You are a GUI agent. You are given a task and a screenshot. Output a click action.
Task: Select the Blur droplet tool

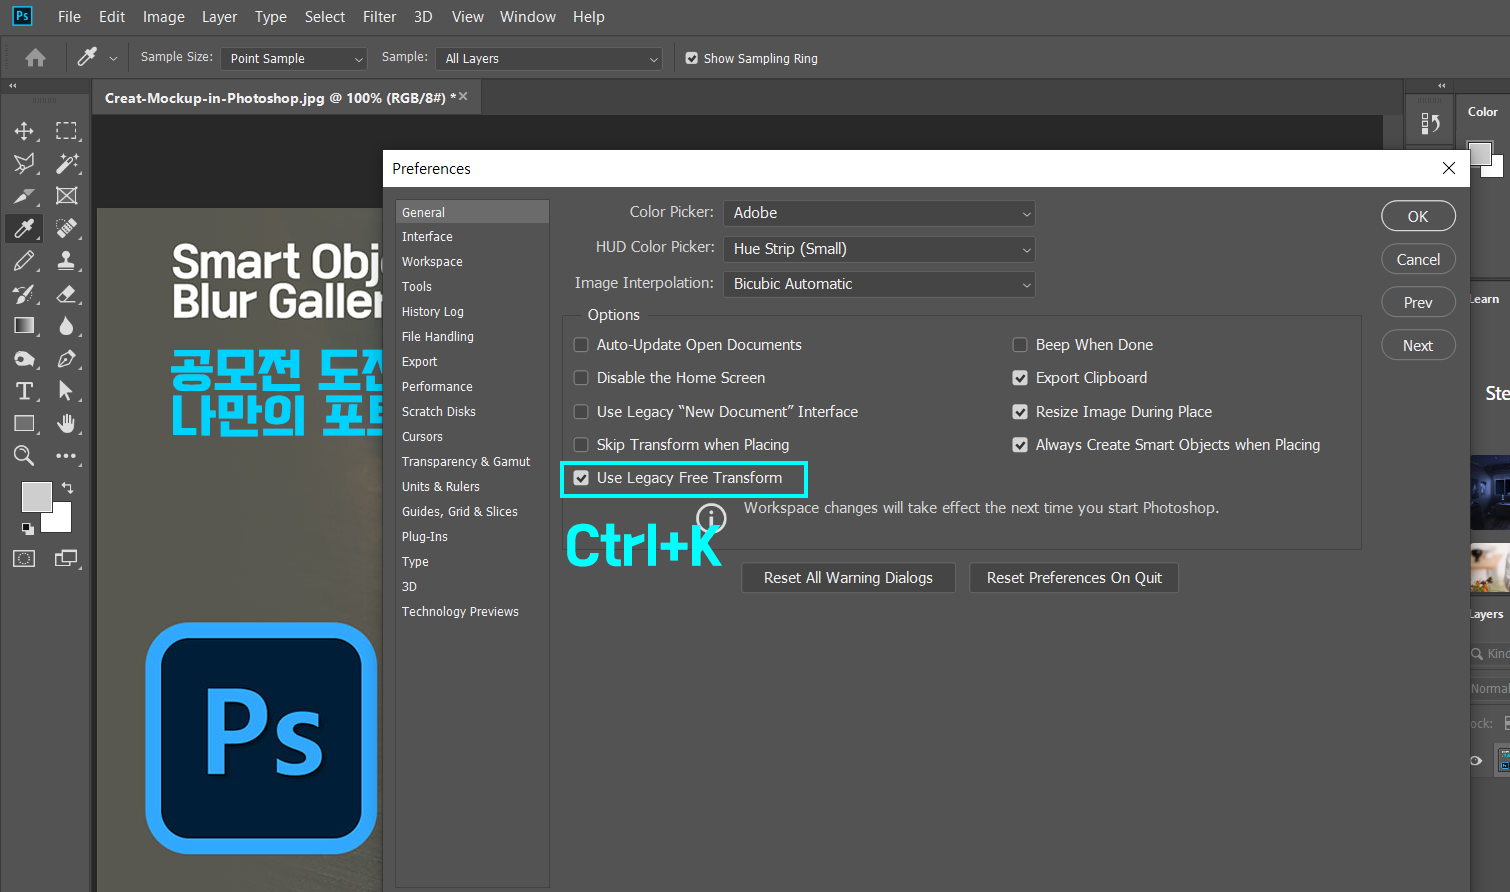66,326
